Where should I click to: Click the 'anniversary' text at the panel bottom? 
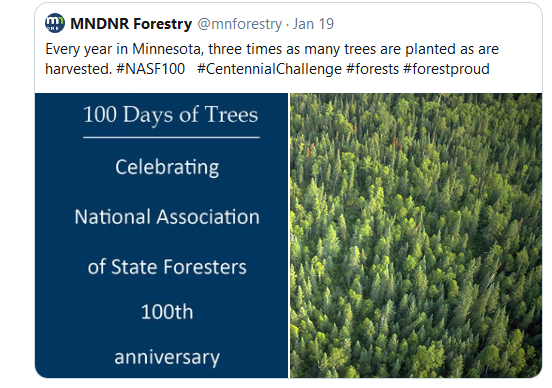[x=167, y=357]
